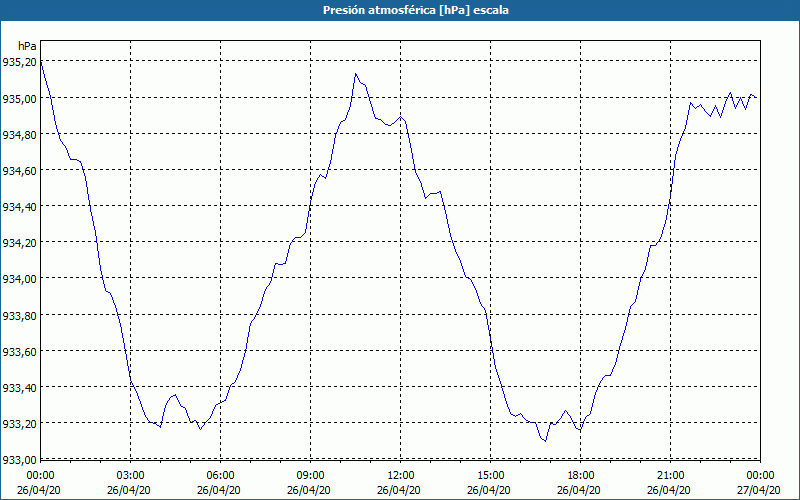Viewport: 800px width, 500px height.
Task: Click the 06:00 time label
Action: (x=220, y=476)
